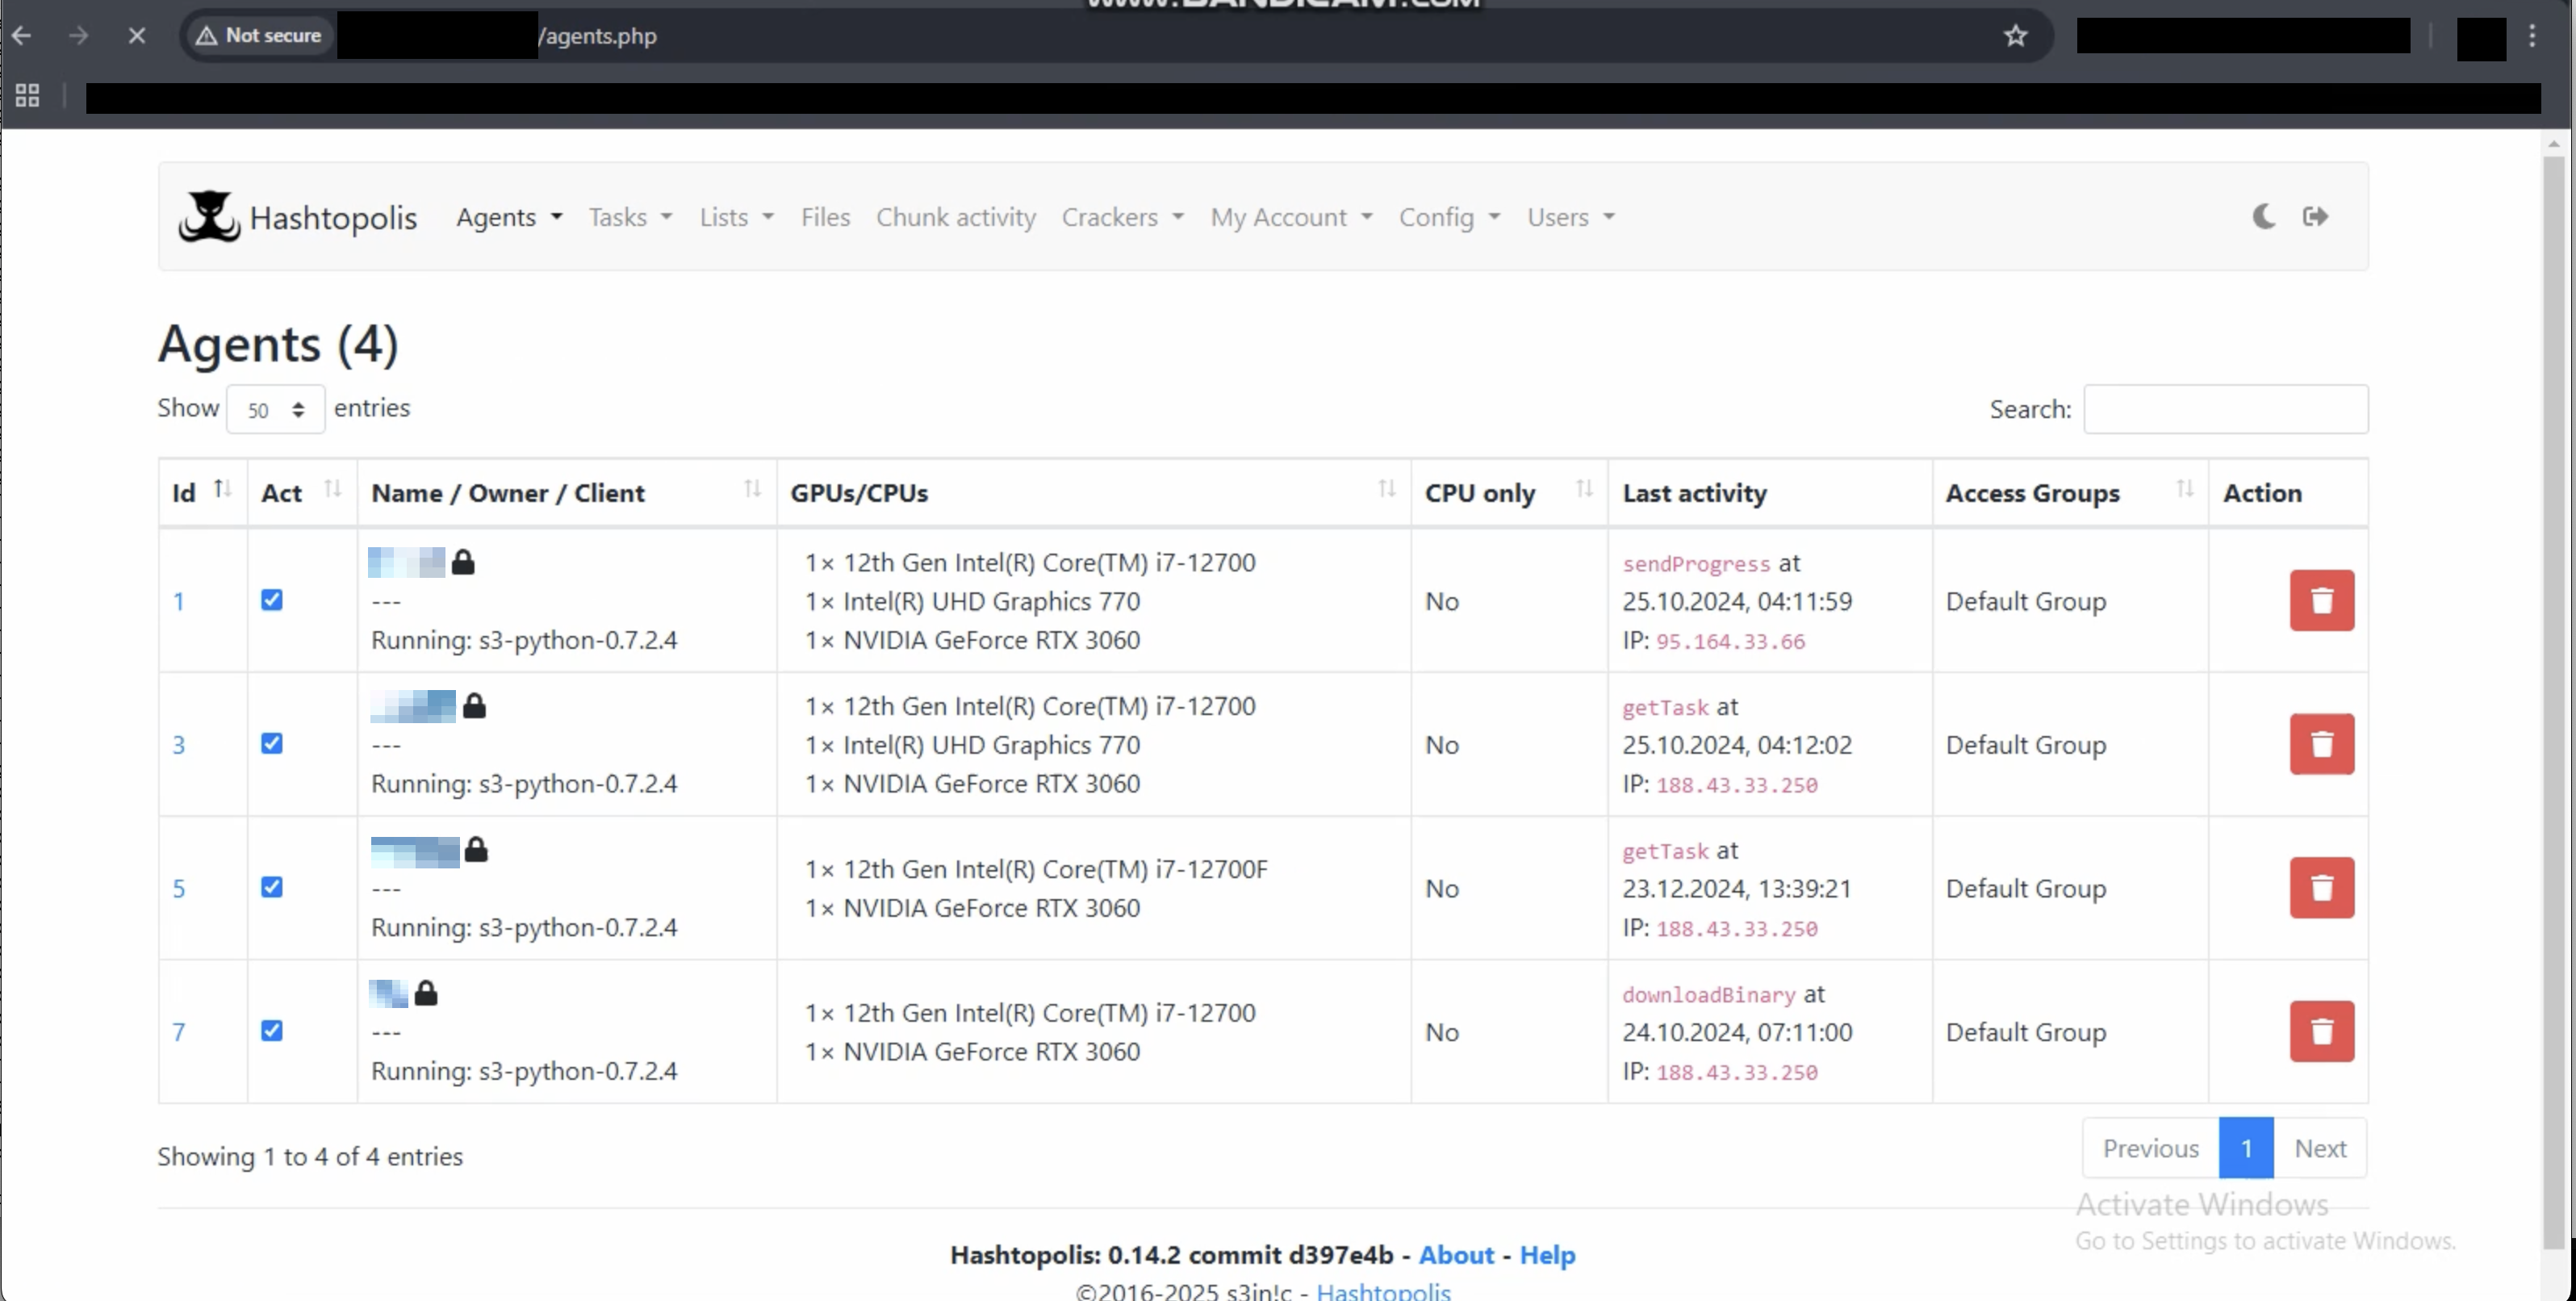Go to Chunk activity page
Image resolution: width=2576 pixels, height=1301 pixels.
955,217
